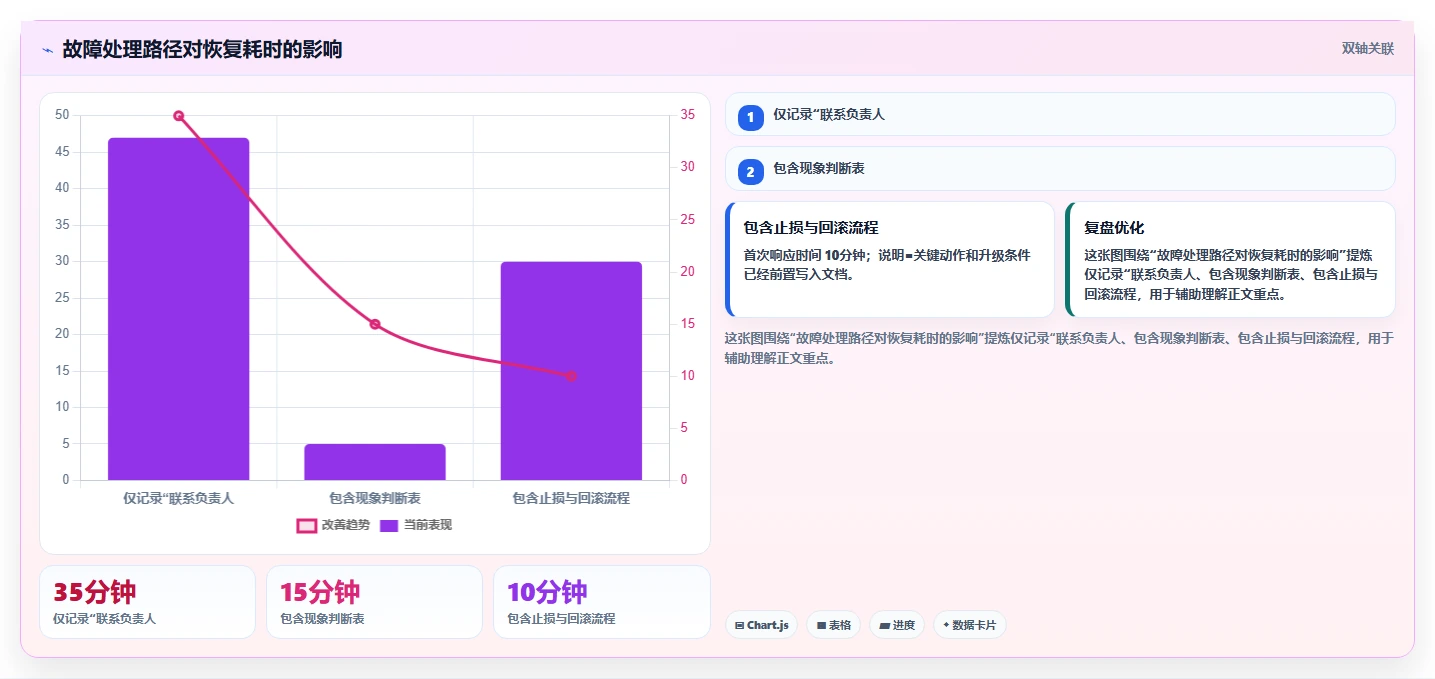Click the 首次响应时间 10分钟 description text
The width and height of the screenshot is (1435, 679).
[x=887, y=264]
